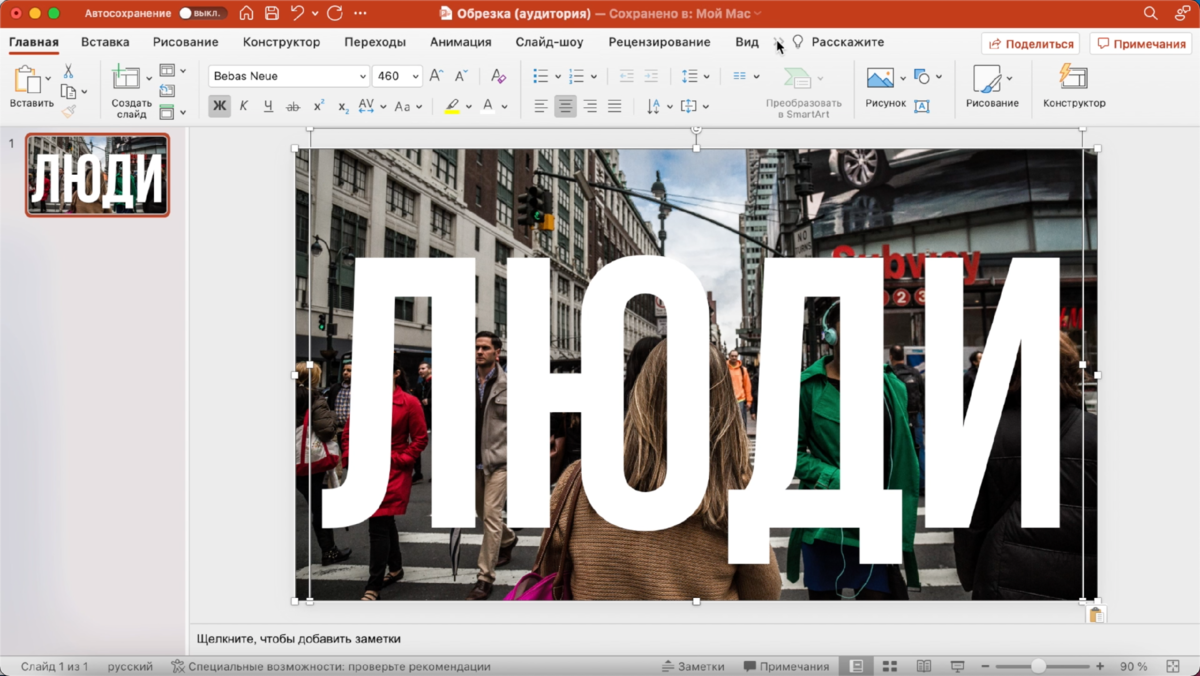Toggle bold (Ж) formatting
Image resolution: width=1200 pixels, height=676 pixels.
(219, 106)
